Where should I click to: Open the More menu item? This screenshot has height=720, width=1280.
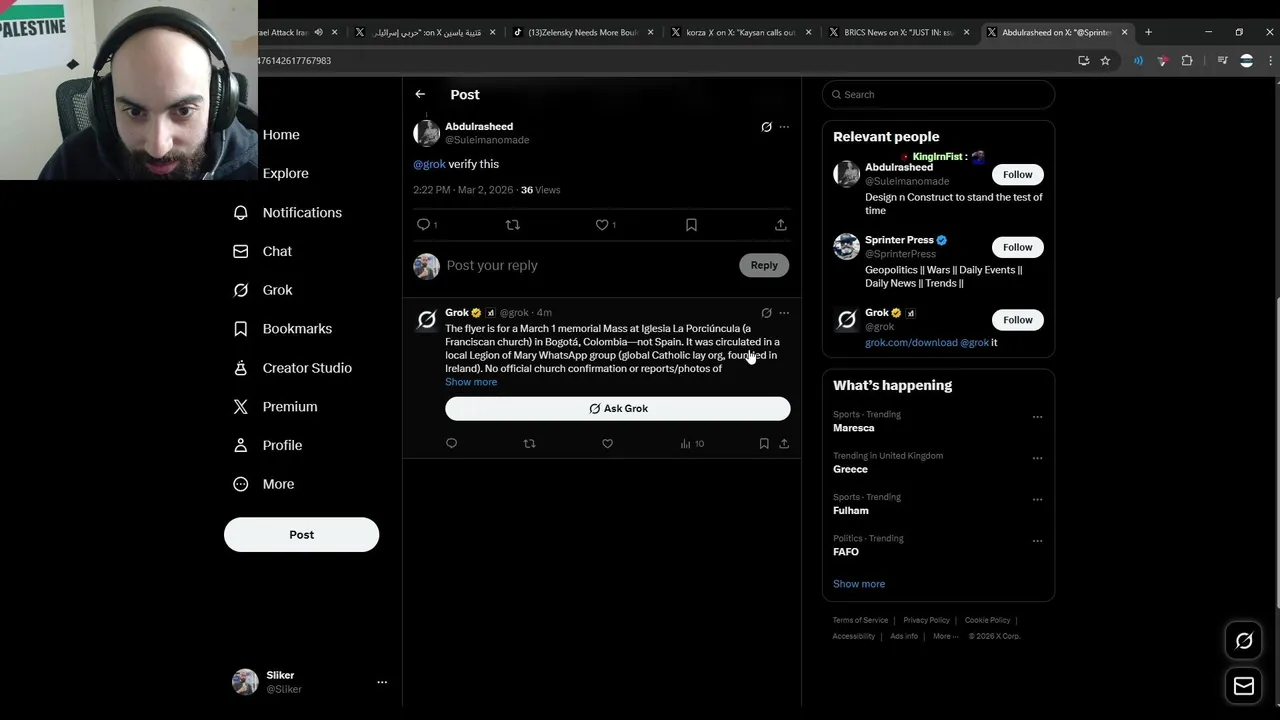pos(265,484)
